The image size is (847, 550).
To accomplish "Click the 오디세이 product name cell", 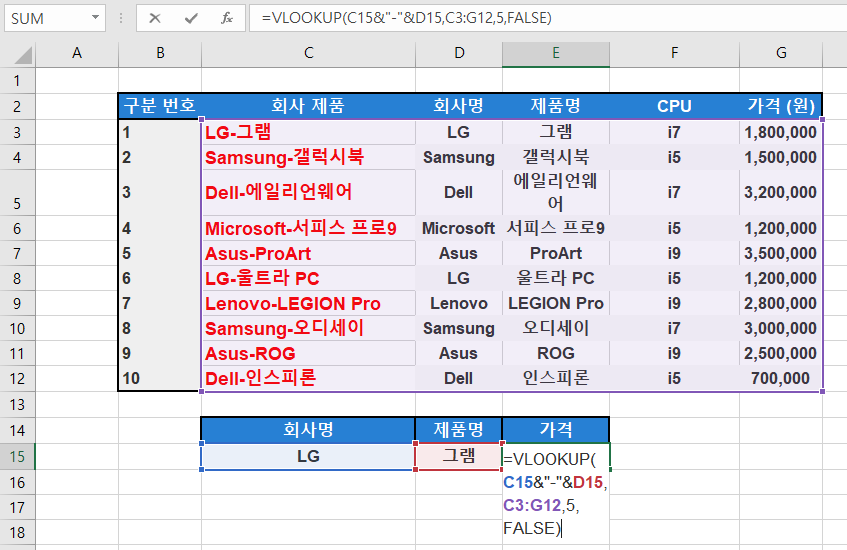I will [x=556, y=328].
